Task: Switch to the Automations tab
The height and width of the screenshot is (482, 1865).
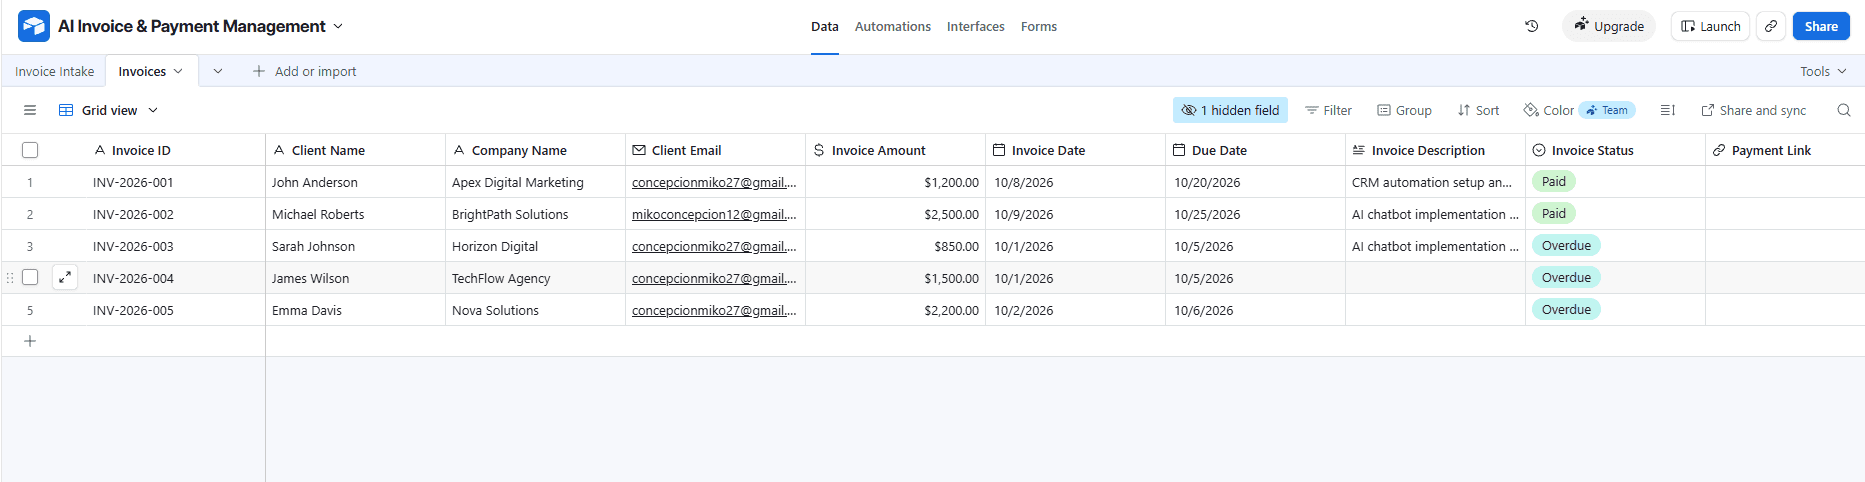Action: [893, 27]
